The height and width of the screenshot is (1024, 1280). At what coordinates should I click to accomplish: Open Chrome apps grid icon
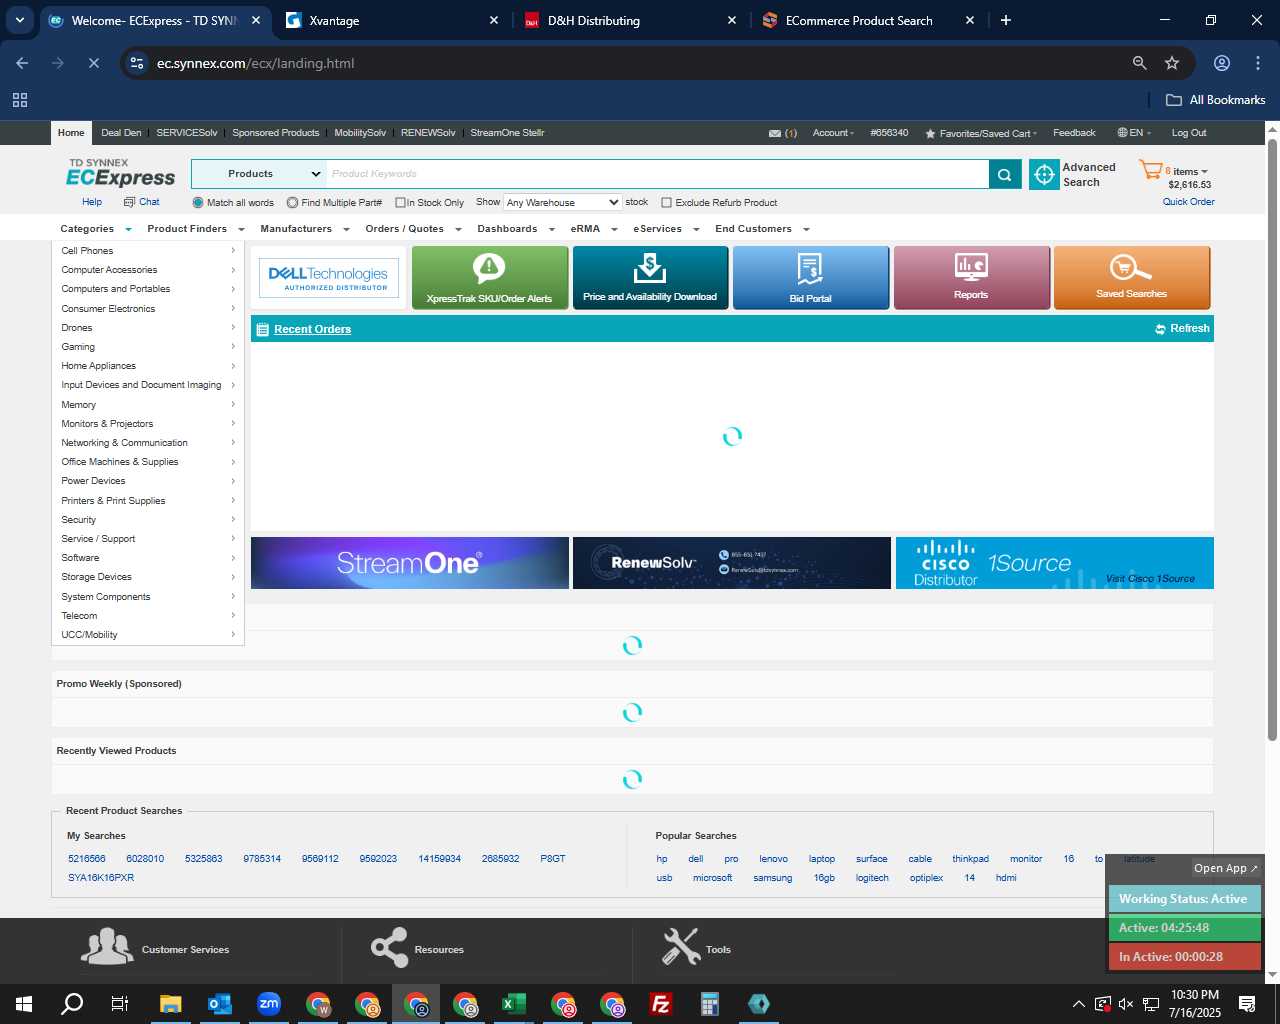[x=20, y=100]
